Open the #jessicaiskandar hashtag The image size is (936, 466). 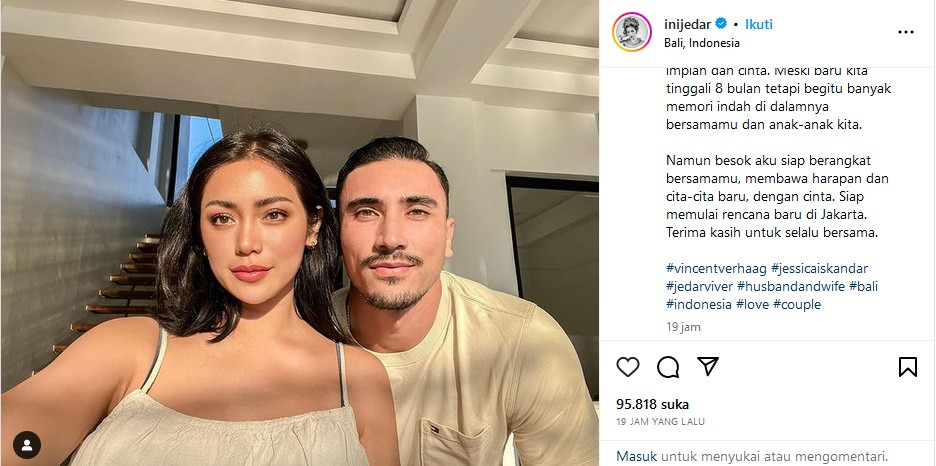point(819,268)
